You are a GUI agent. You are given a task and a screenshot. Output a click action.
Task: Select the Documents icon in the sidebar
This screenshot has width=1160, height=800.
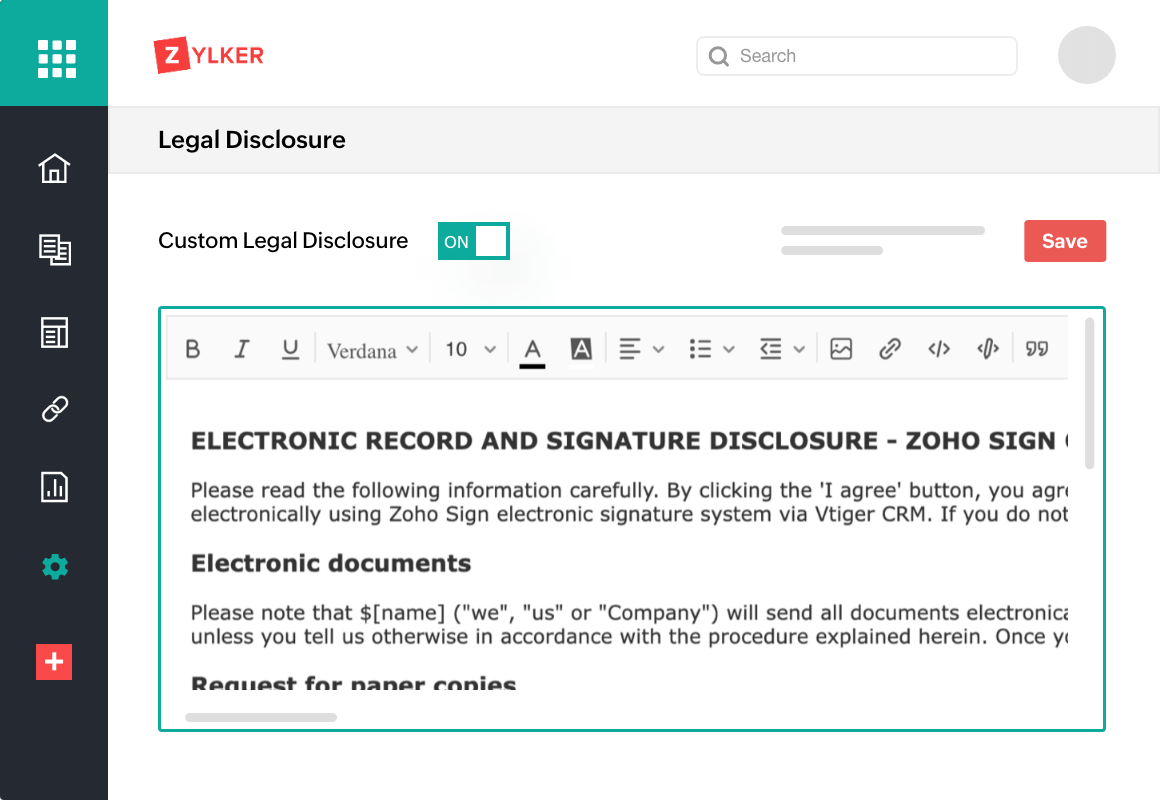(54, 250)
